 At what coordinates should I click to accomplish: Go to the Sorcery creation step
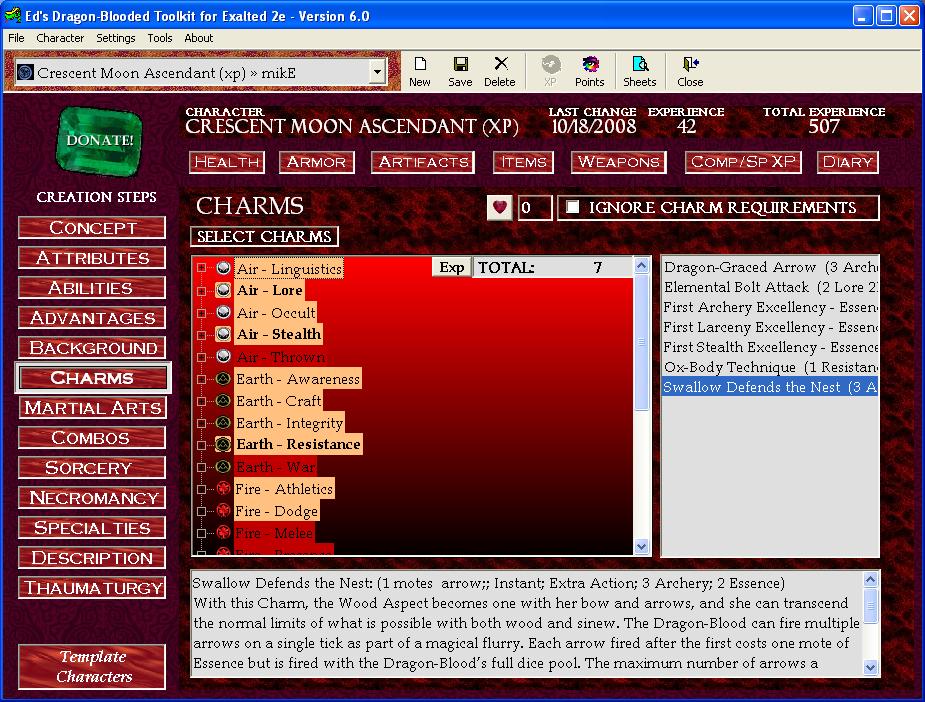click(93, 468)
